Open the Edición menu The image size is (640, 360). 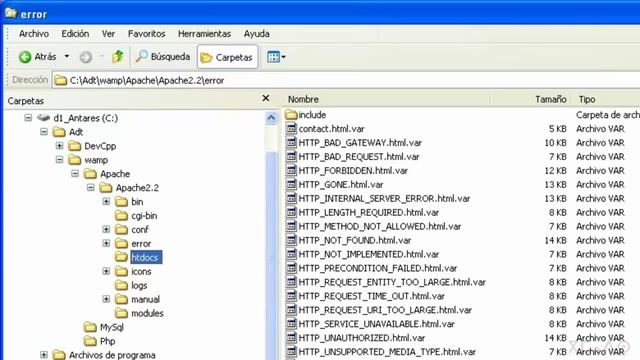pyautogui.click(x=75, y=34)
